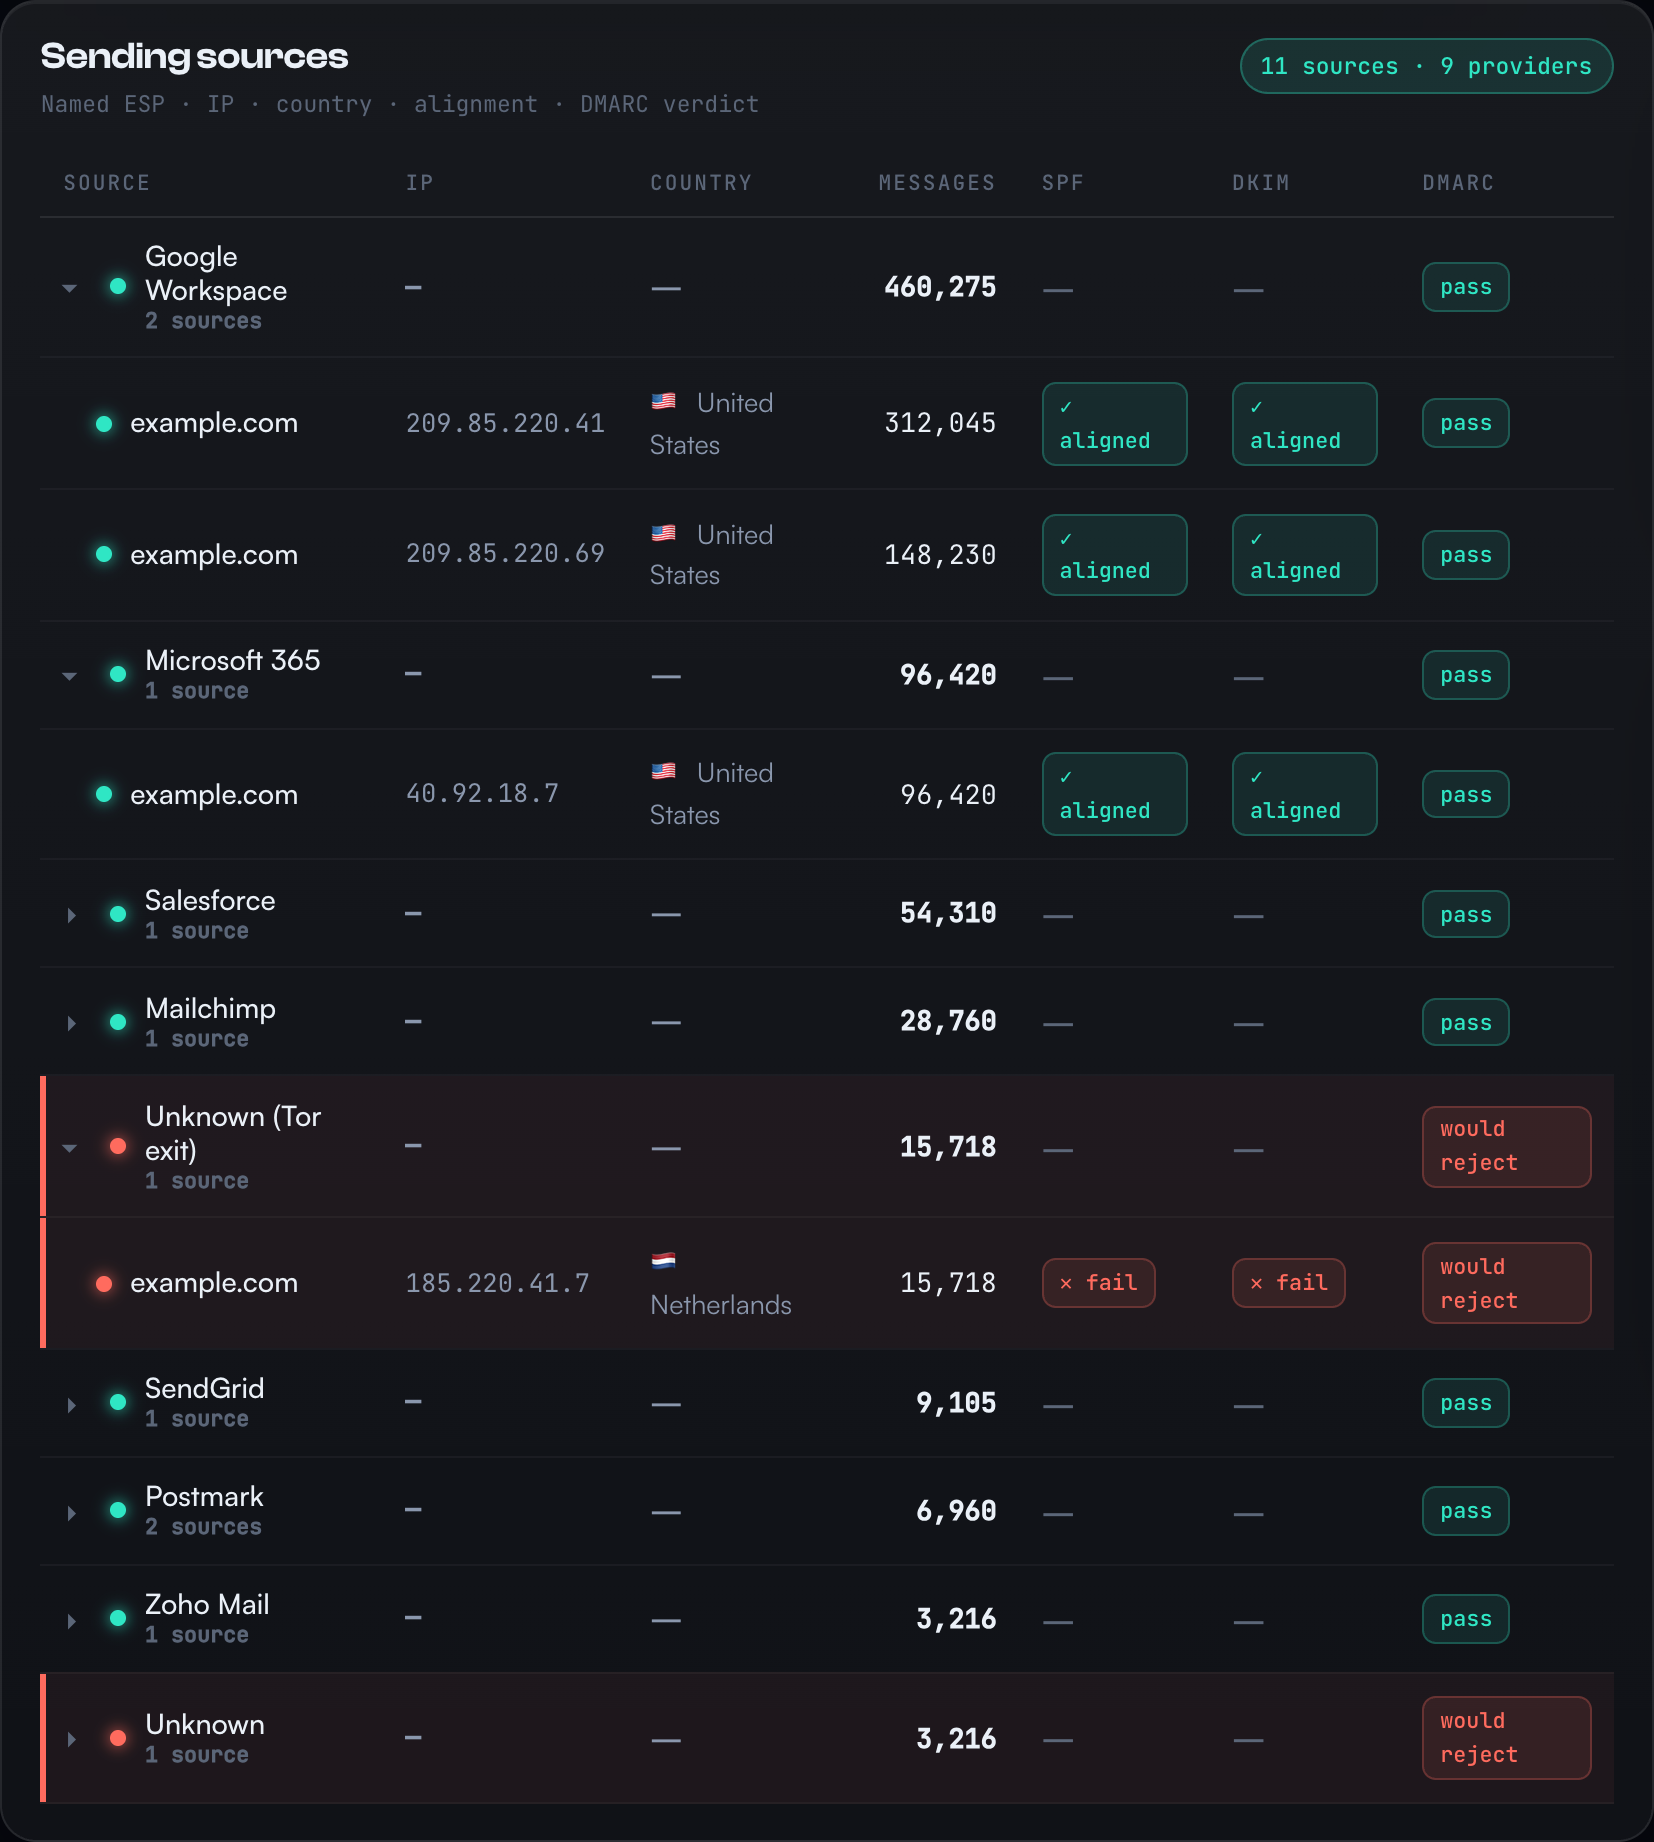Click the would reject badge for Unknown (Tor exit)
This screenshot has width=1654, height=1842.
click(x=1507, y=1146)
